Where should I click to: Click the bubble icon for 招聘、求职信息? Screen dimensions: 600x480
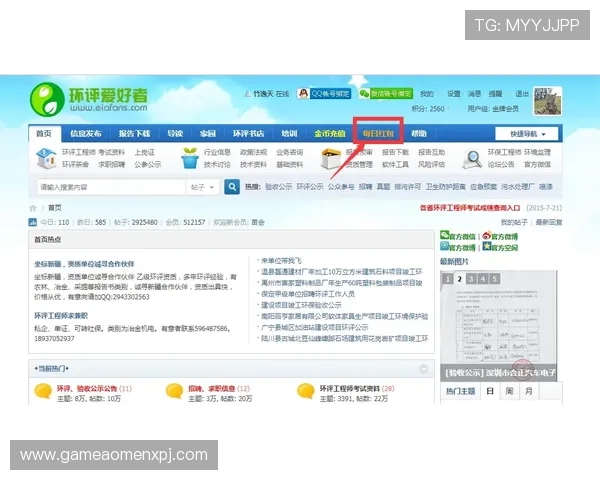tap(174, 391)
